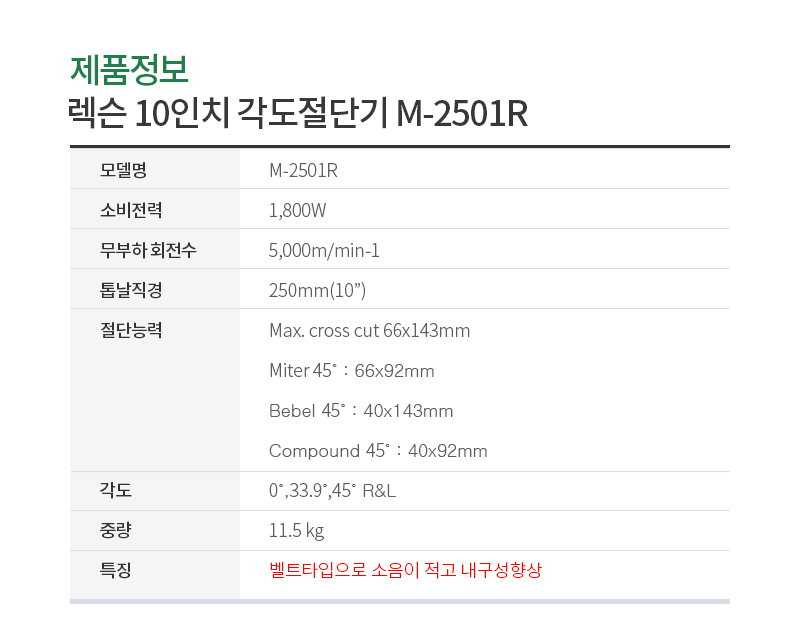
Task: Click the 250mm(10”) blade diameter value
Action: click(x=317, y=290)
